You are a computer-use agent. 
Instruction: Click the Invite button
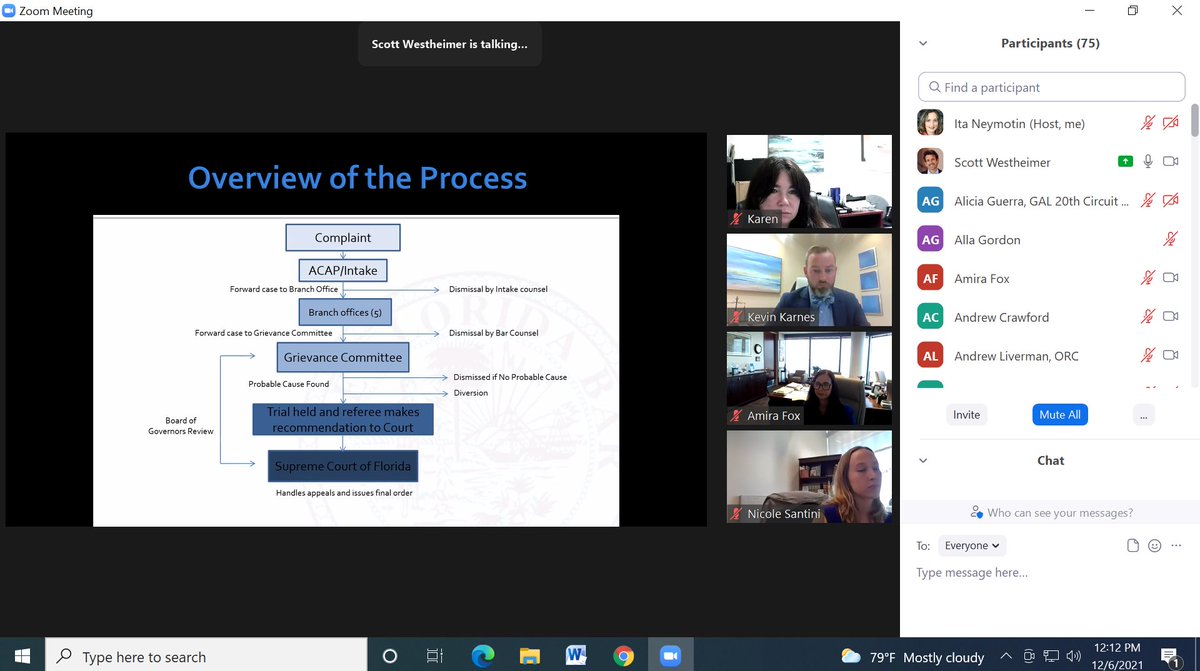pos(966,415)
